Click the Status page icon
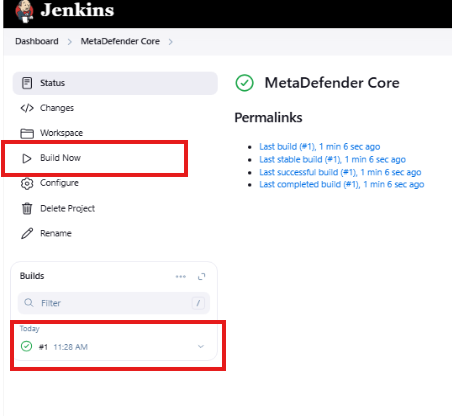The image size is (452, 416). pos(27,83)
